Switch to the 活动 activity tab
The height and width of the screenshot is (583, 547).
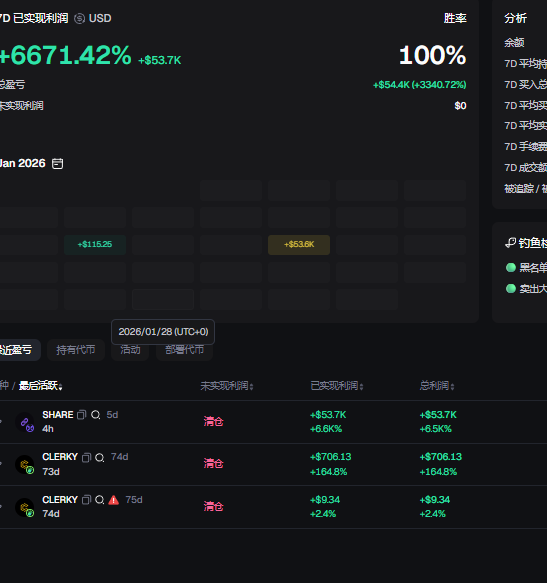[x=130, y=350]
